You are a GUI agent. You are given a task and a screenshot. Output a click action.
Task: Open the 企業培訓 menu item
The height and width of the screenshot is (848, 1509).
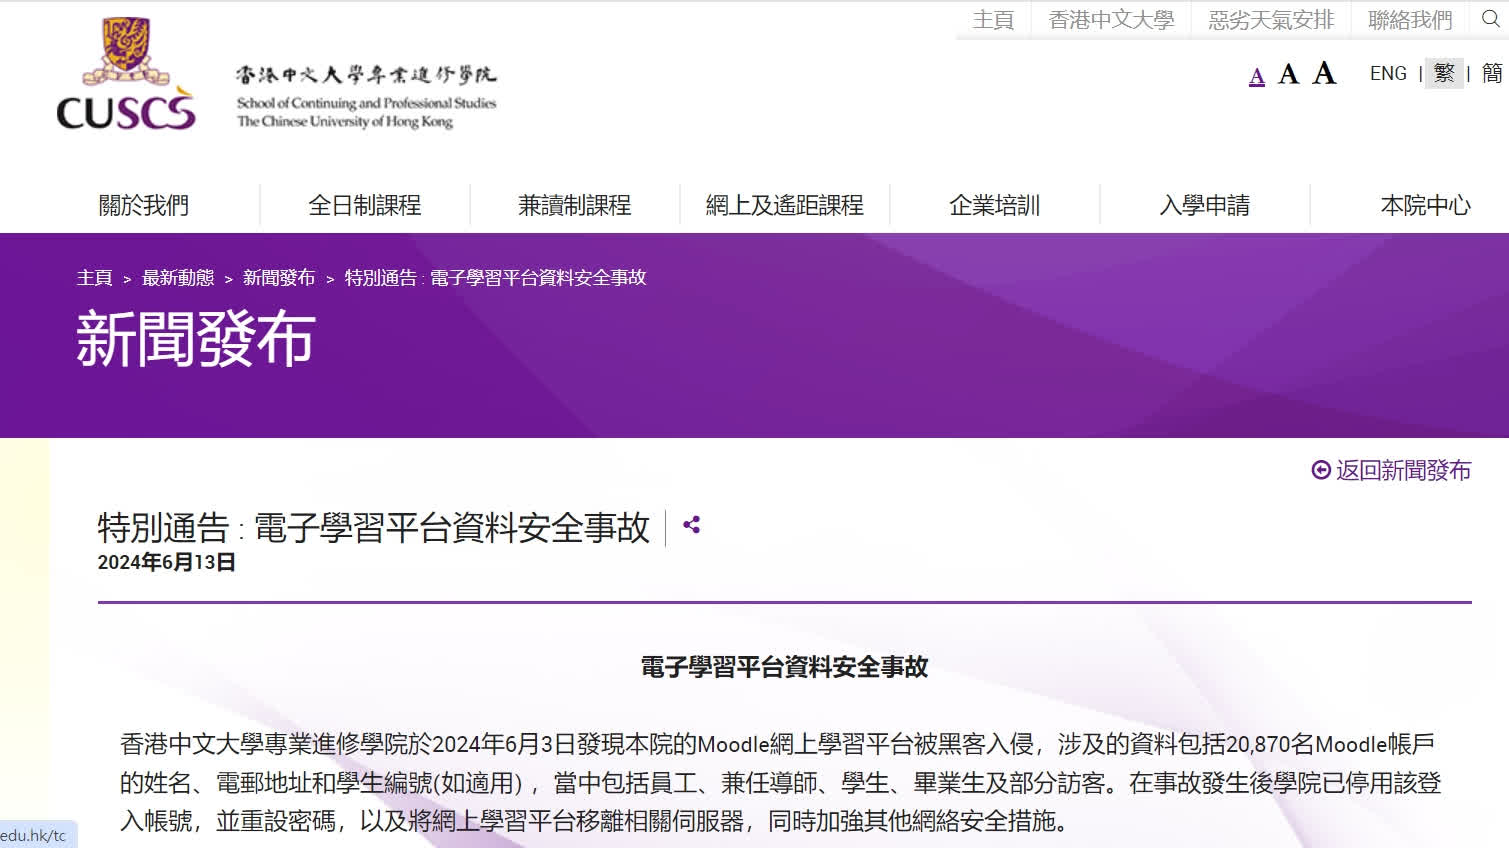coord(995,205)
